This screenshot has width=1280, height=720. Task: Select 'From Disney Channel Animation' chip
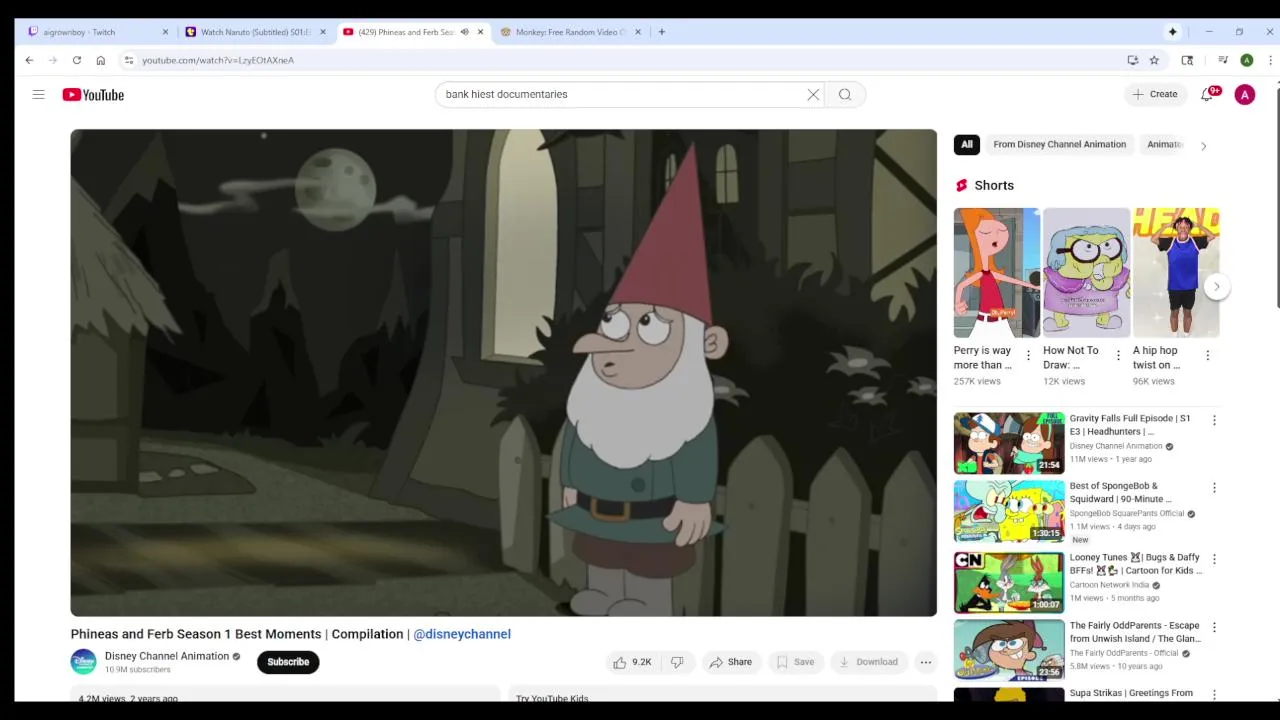pyautogui.click(x=1059, y=144)
